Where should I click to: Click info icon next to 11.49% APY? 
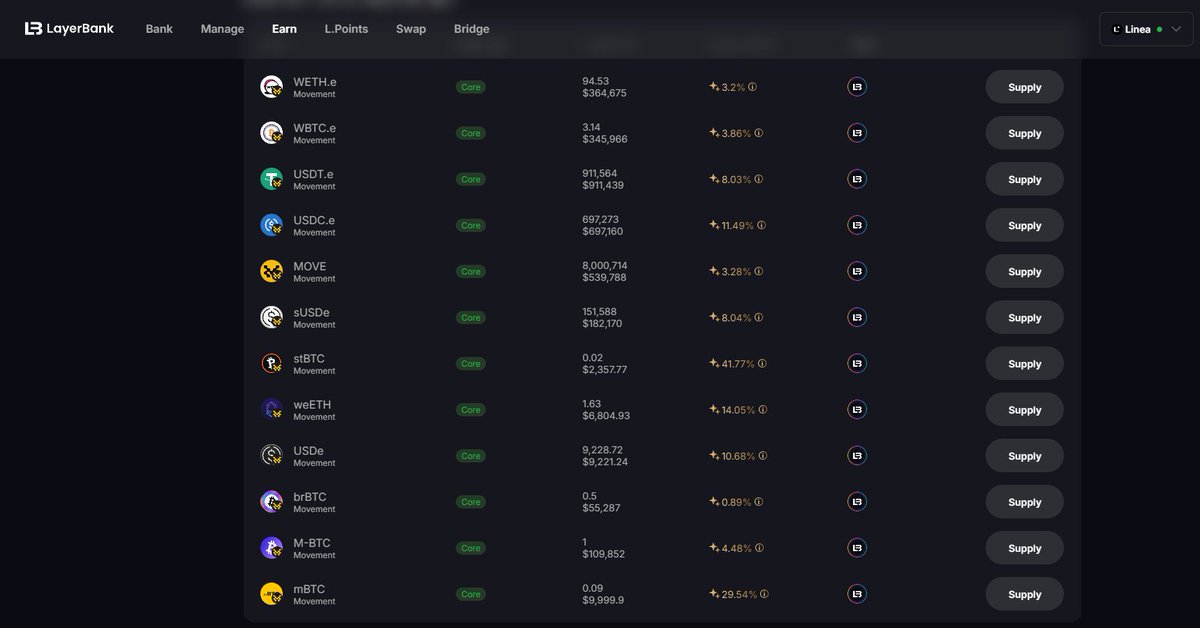tap(762, 225)
